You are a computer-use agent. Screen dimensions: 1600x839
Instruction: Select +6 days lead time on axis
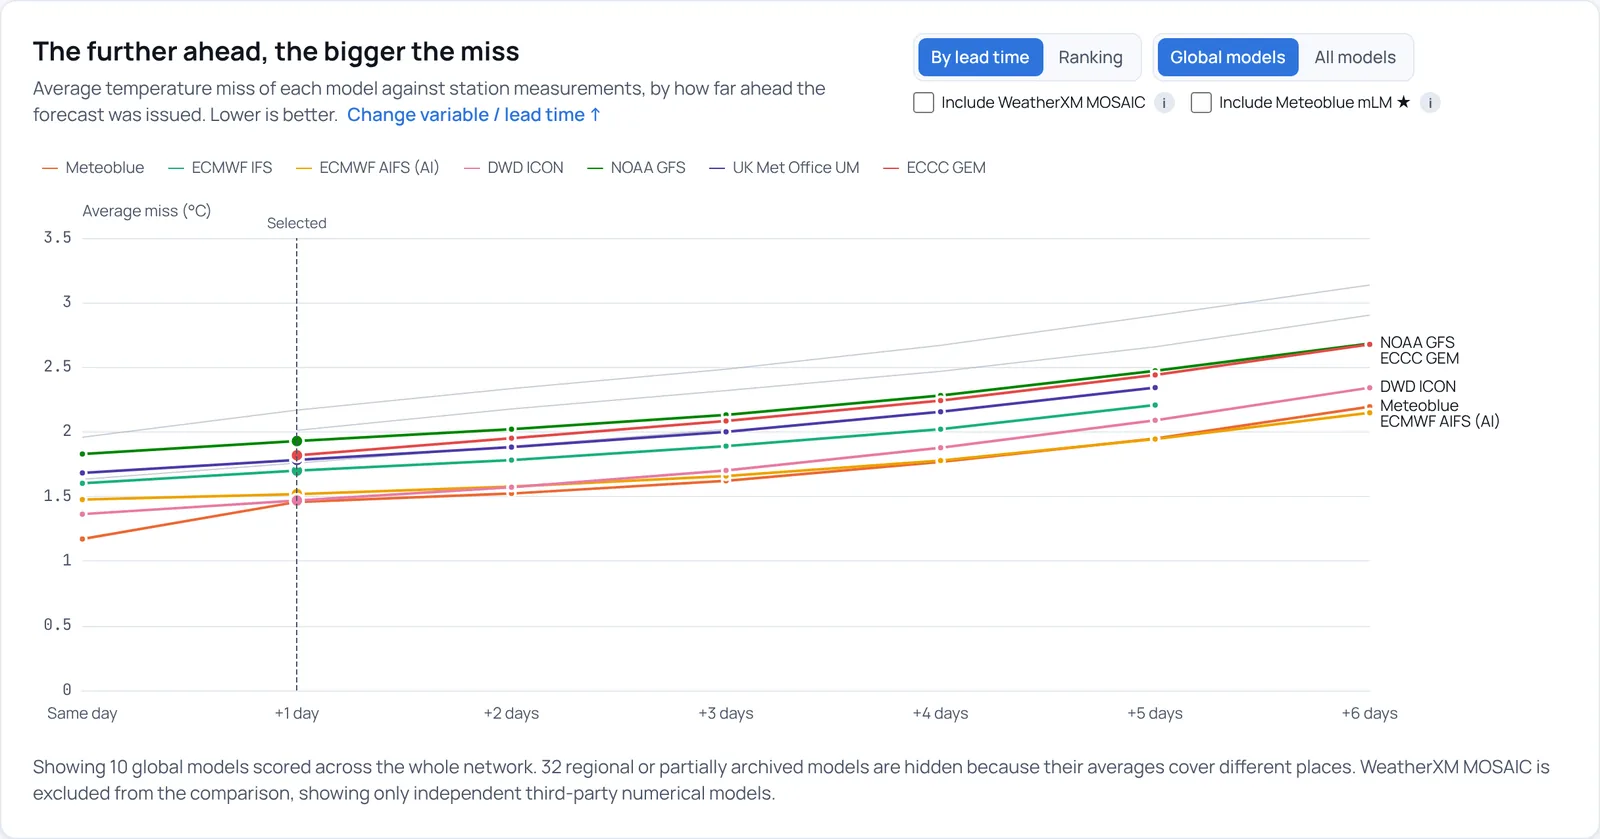(x=1369, y=714)
